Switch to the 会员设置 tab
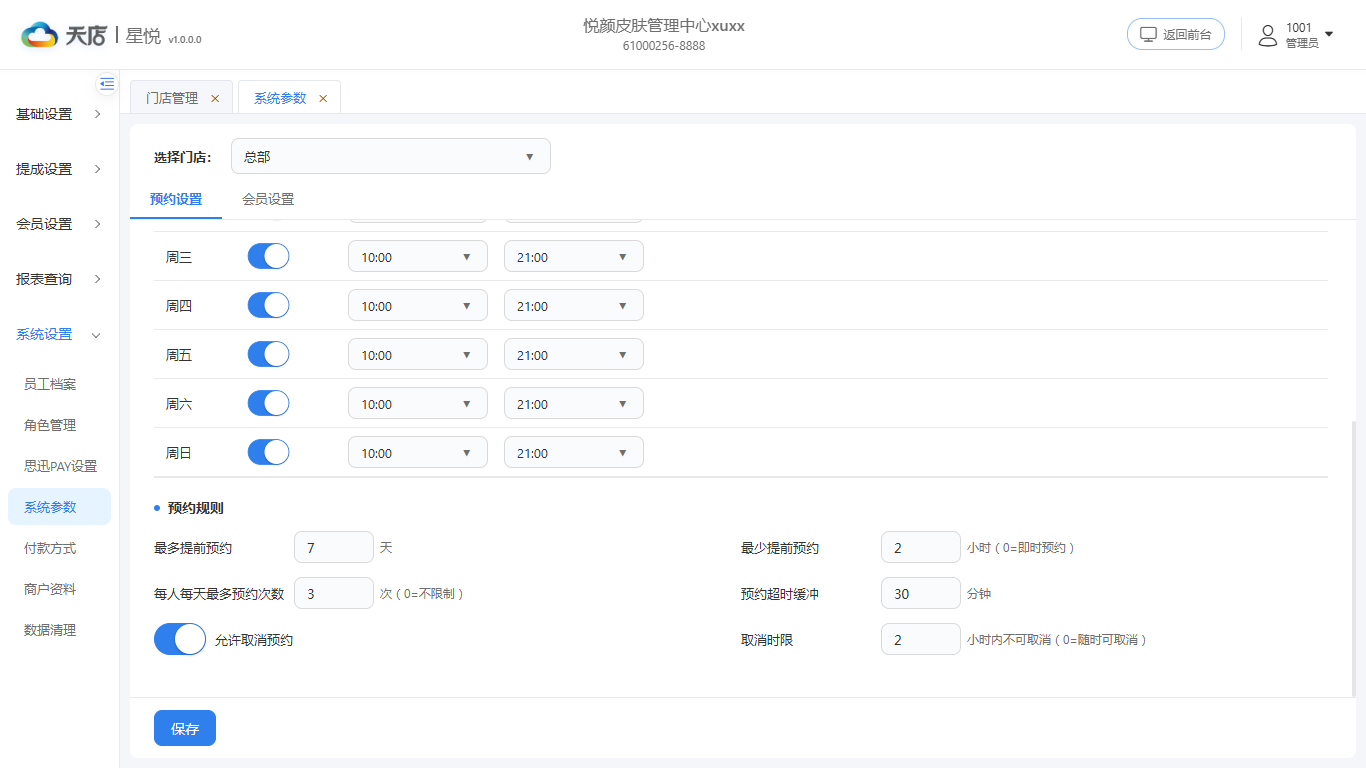The width and height of the screenshot is (1366, 768). coord(268,199)
